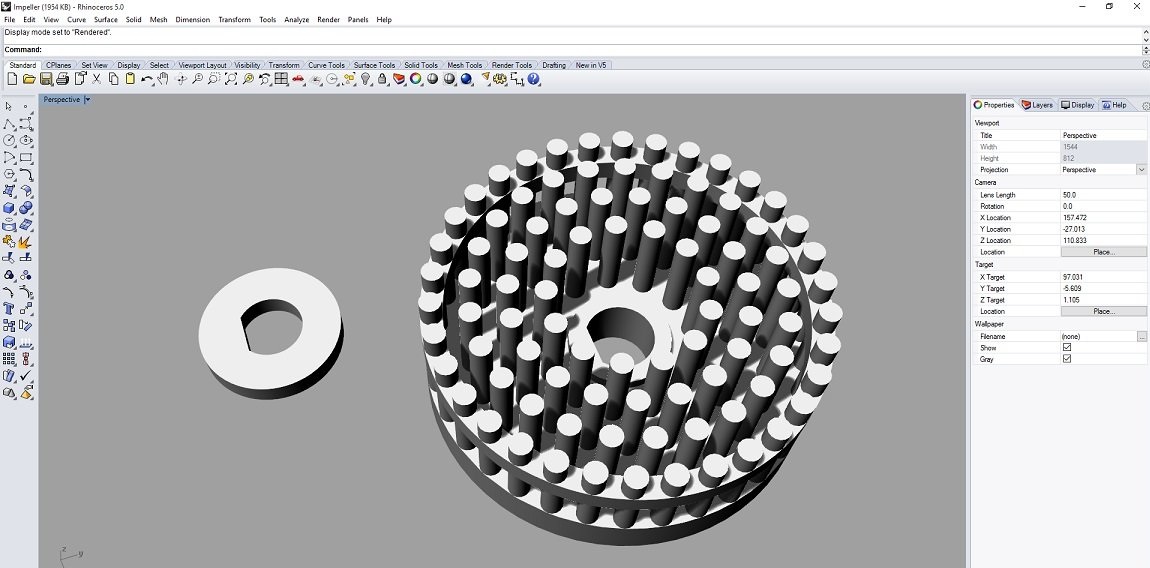Switch to the Display panel tab
Screen dimensions: 1150x568
point(1077,105)
